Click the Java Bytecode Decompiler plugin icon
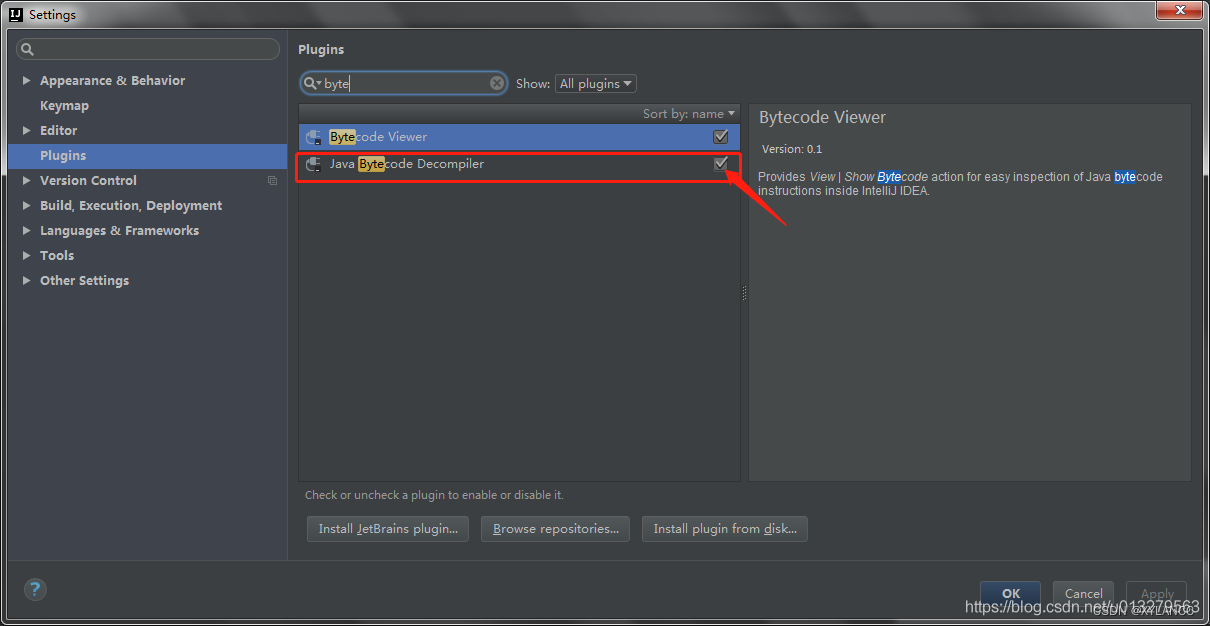 [x=314, y=164]
